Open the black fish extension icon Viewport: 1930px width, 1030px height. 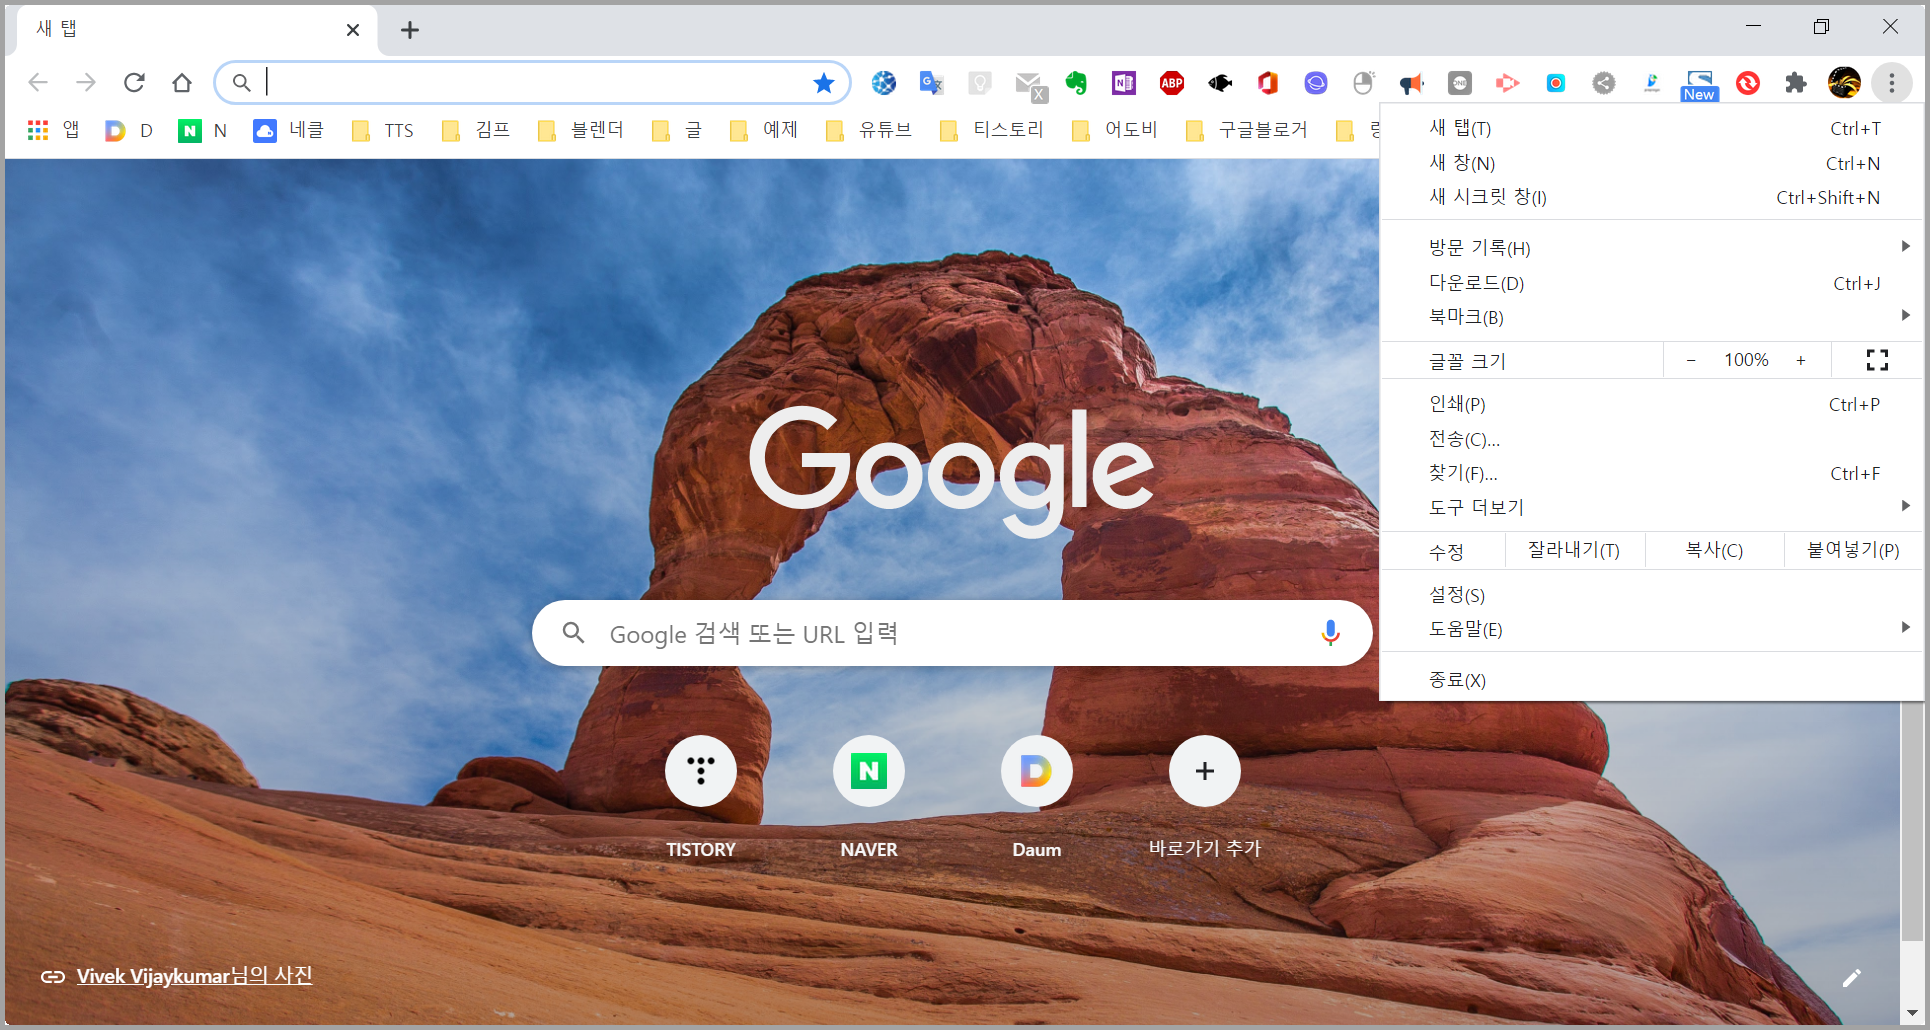coord(1220,83)
